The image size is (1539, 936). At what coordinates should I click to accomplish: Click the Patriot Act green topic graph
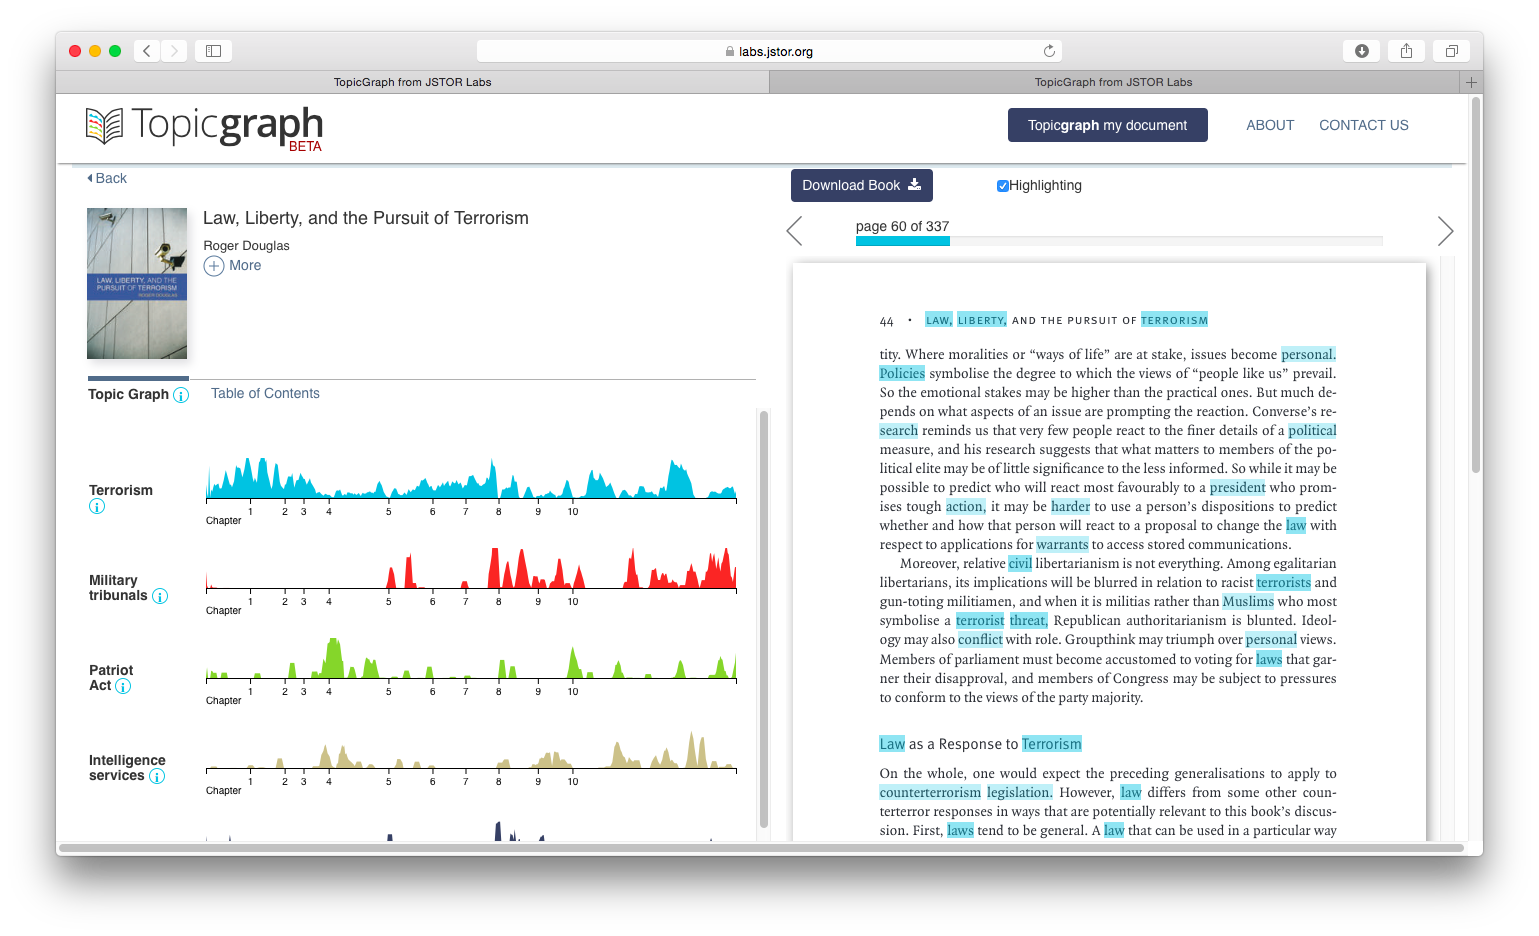coord(471,658)
